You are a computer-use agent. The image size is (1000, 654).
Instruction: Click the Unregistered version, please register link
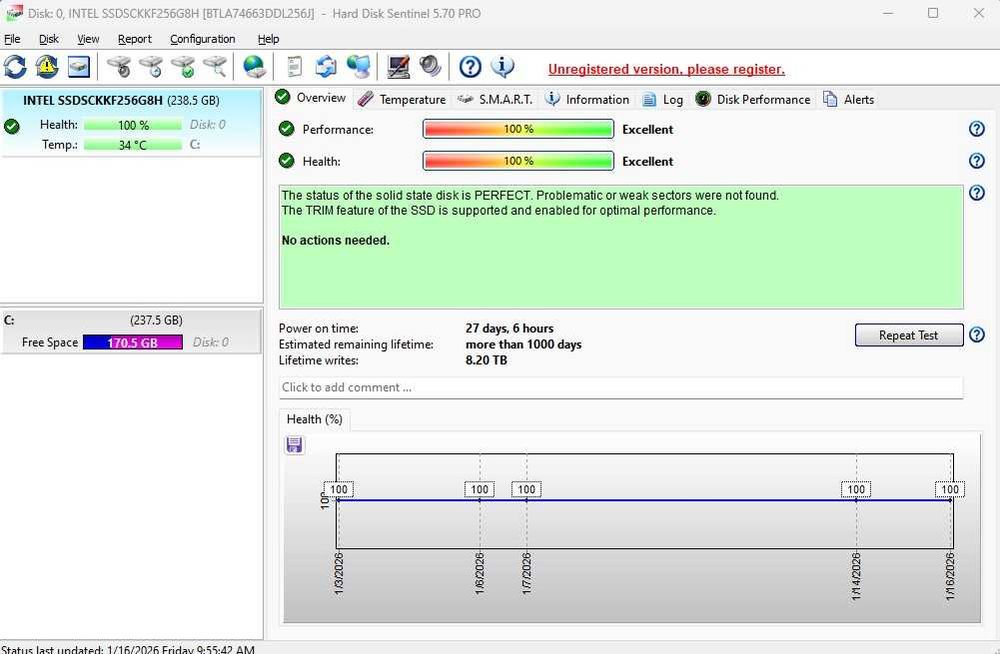point(666,69)
